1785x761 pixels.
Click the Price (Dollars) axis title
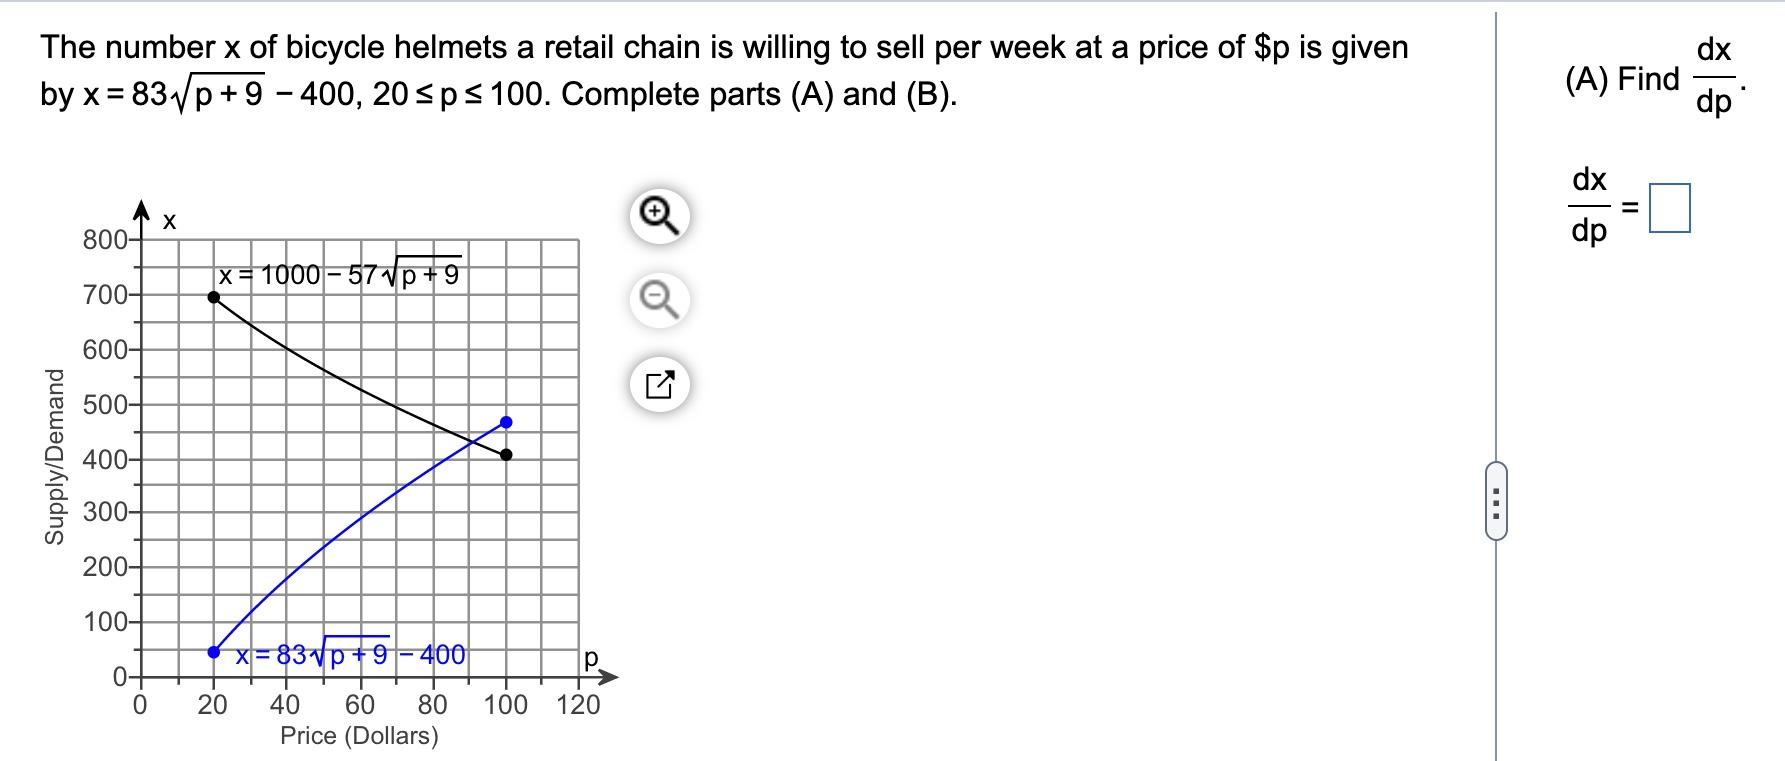359,736
